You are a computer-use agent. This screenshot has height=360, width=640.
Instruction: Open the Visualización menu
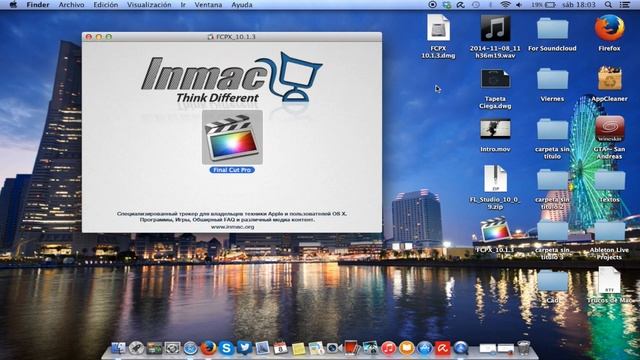[x=149, y=5]
